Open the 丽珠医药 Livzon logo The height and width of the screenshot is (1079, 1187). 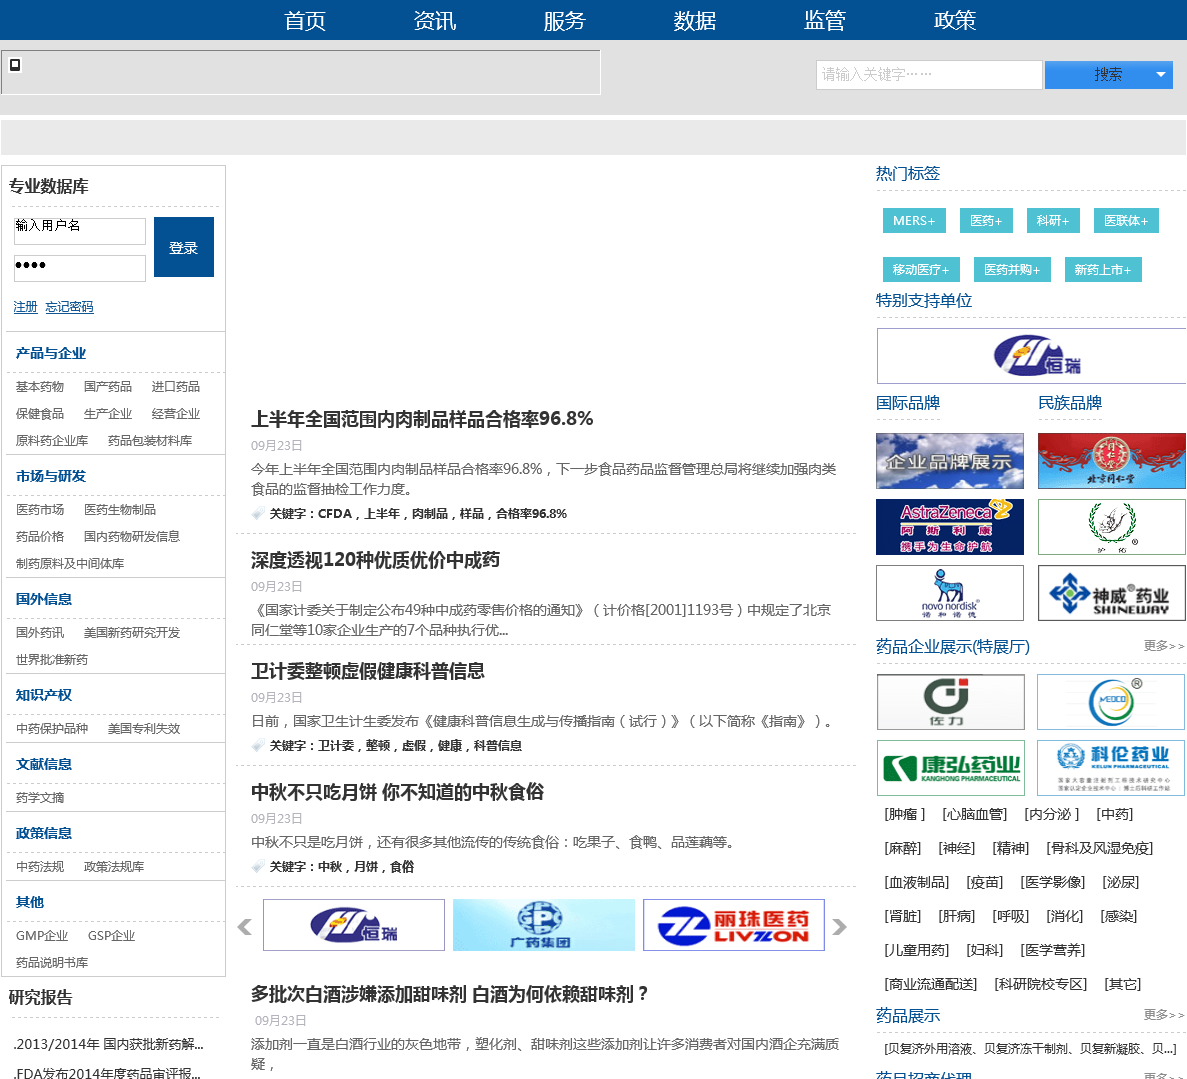tap(734, 925)
